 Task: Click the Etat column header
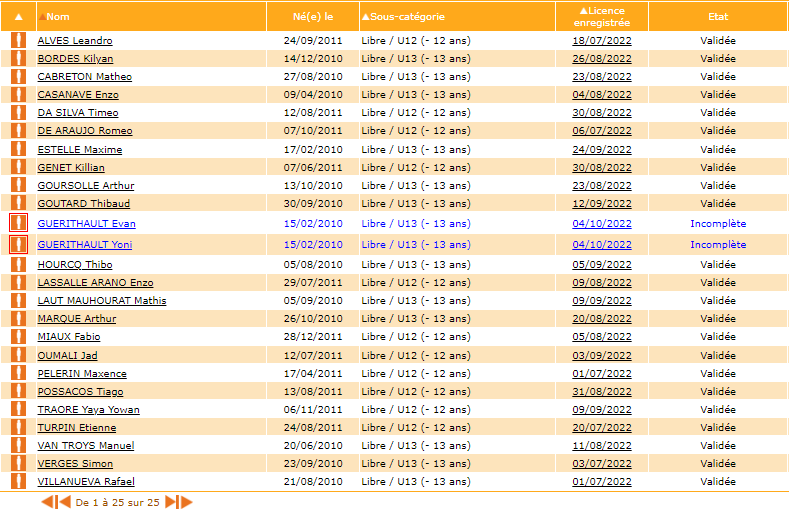point(717,17)
